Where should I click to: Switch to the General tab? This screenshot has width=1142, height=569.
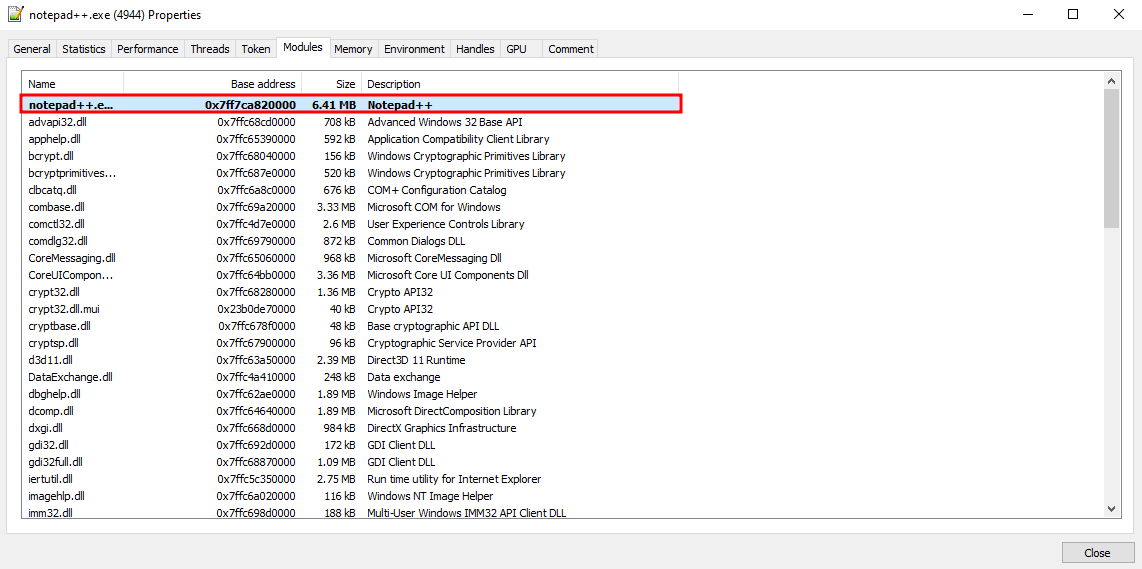tap(32, 49)
